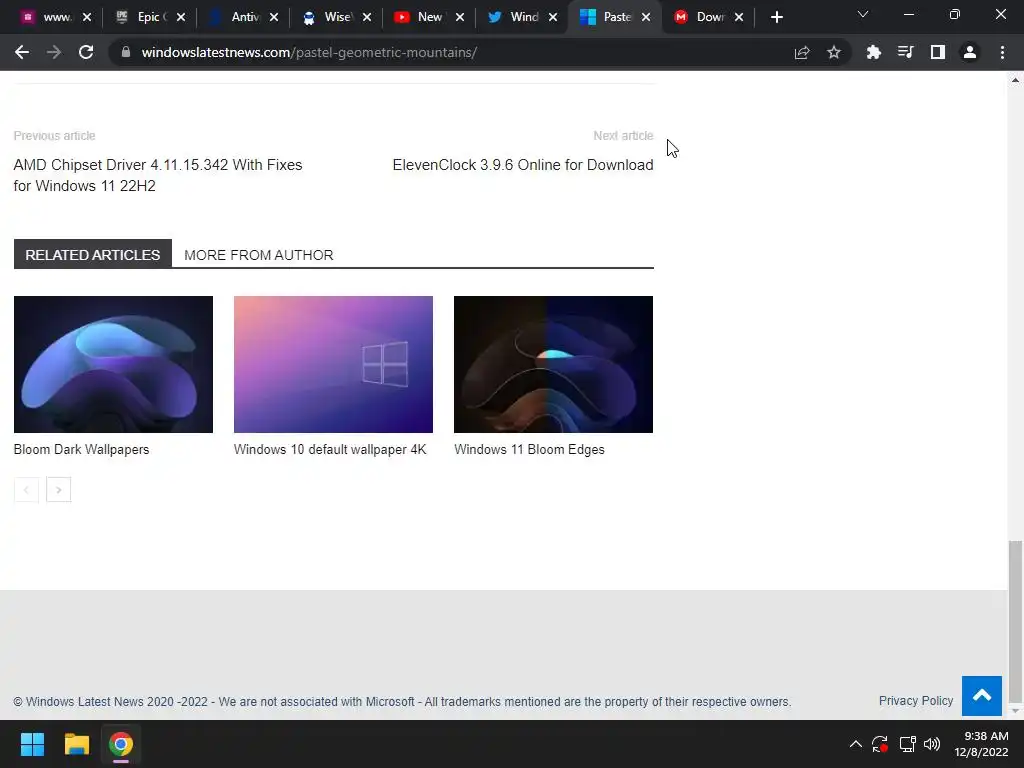Click the page vertical scrollbar thumb

point(1015,620)
